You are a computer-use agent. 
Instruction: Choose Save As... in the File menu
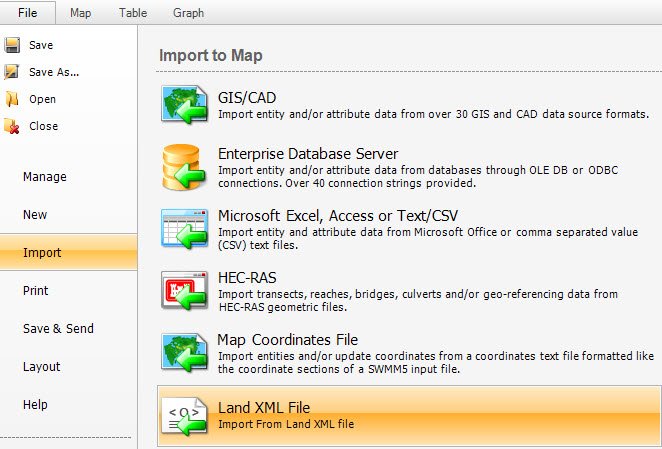[x=54, y=72]
